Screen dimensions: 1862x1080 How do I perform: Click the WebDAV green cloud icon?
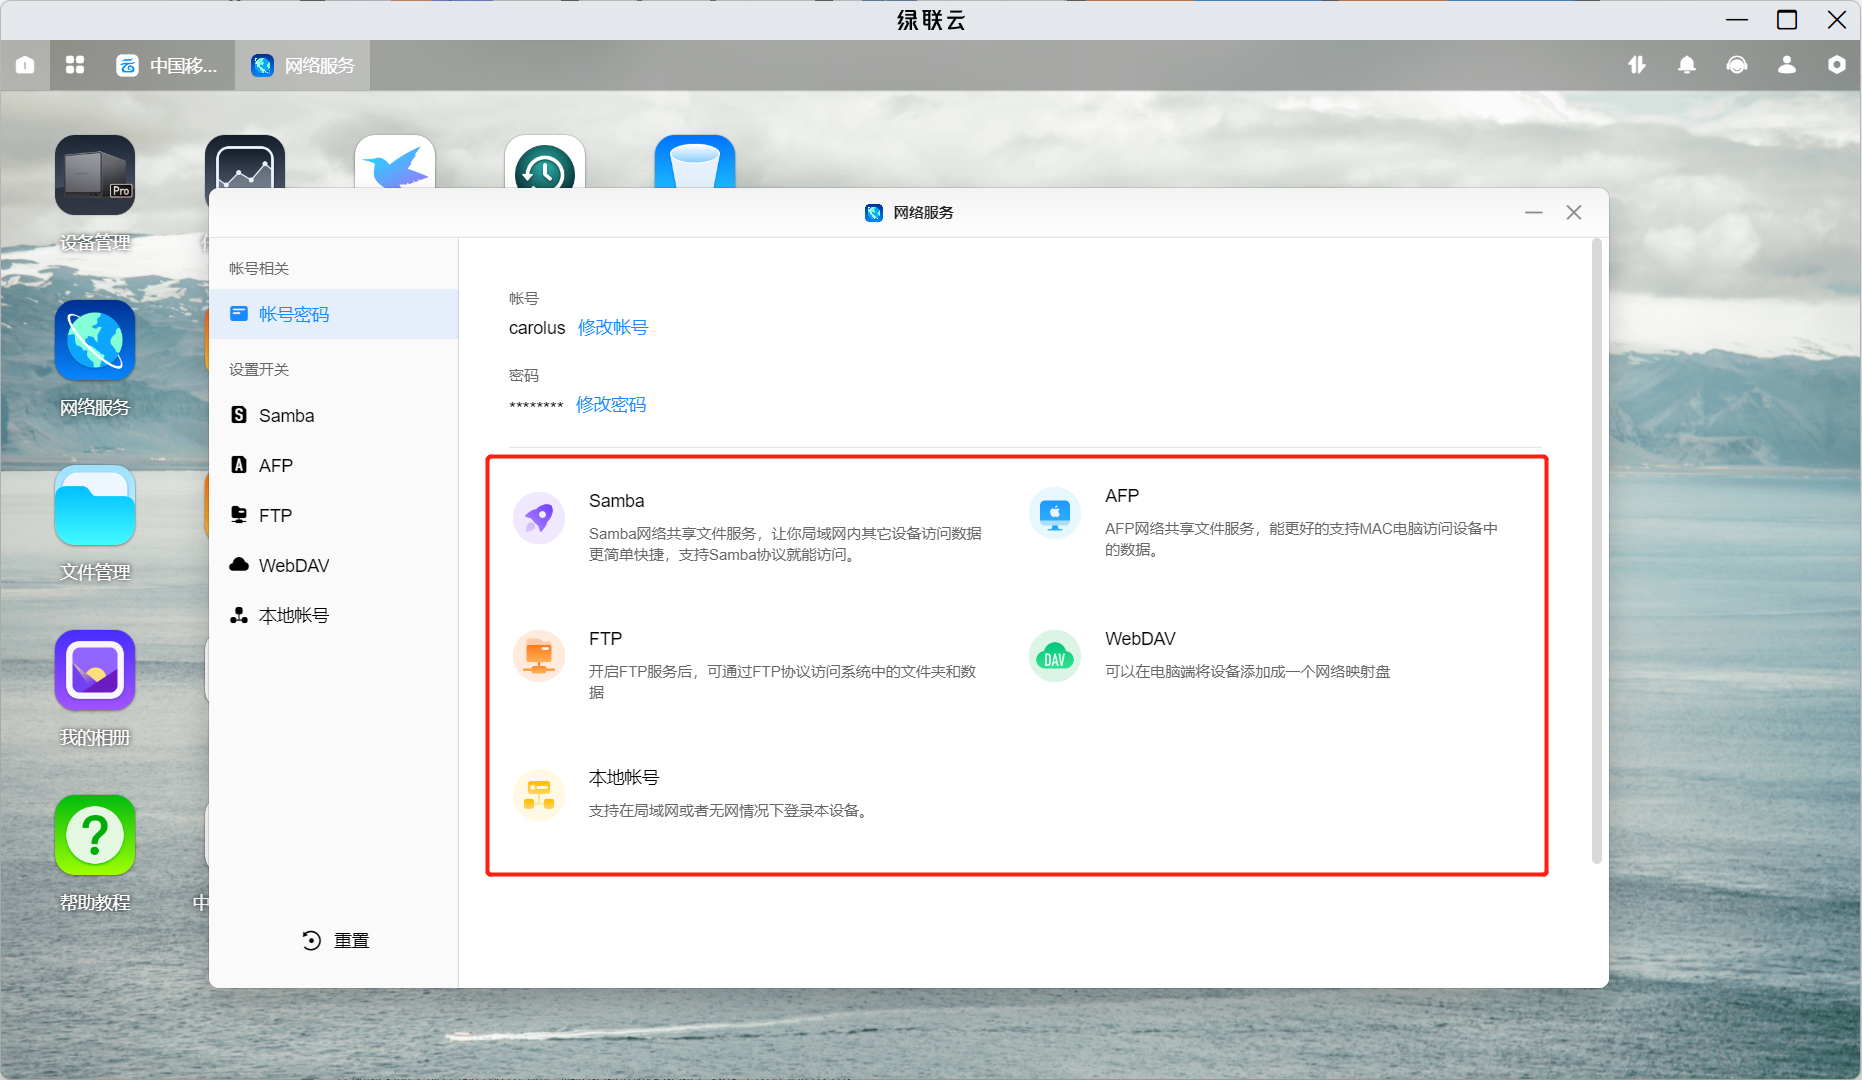pos(1055,656)
